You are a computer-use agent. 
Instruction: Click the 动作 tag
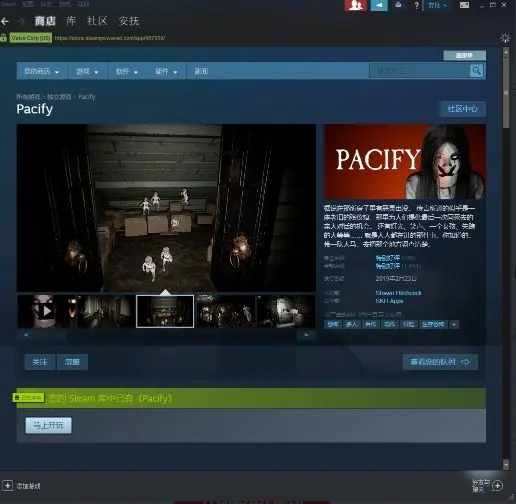coord(389,324)
